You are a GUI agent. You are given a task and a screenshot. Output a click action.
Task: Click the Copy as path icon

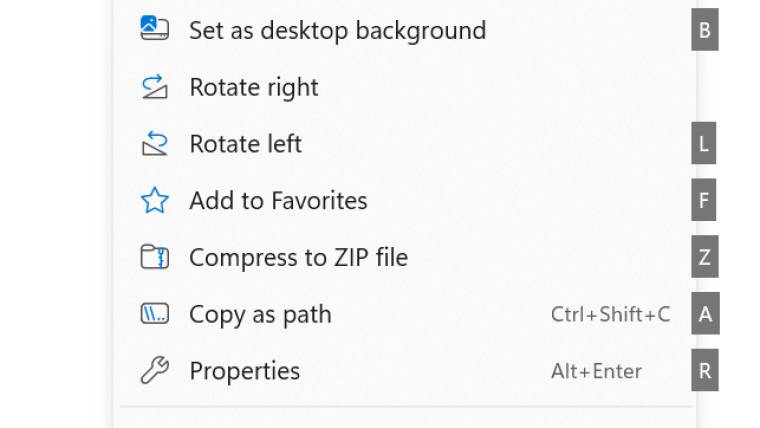click(x=155, y=314)
